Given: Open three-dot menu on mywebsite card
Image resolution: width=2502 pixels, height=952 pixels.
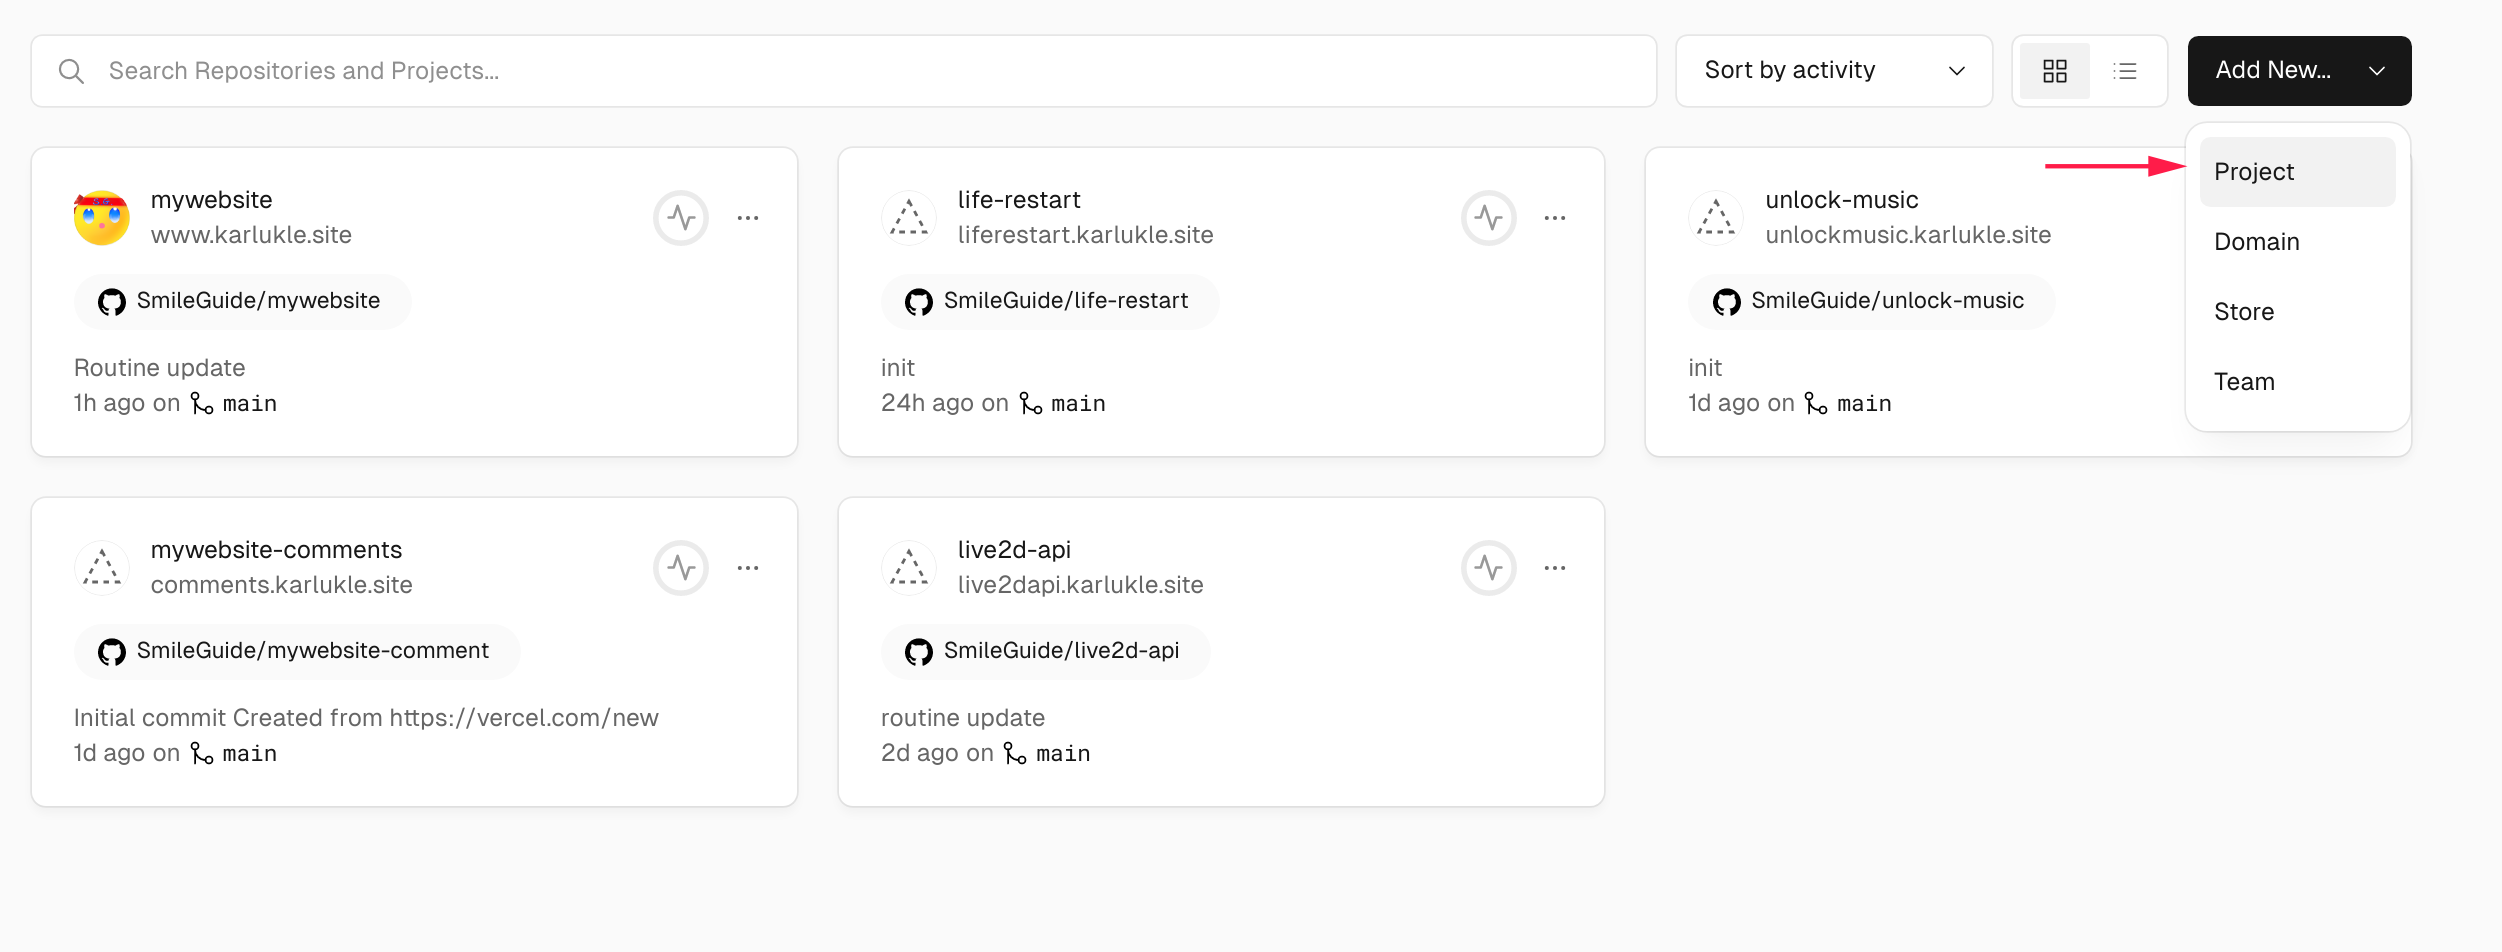Looking at the screenshot, I should click(748, 218).
